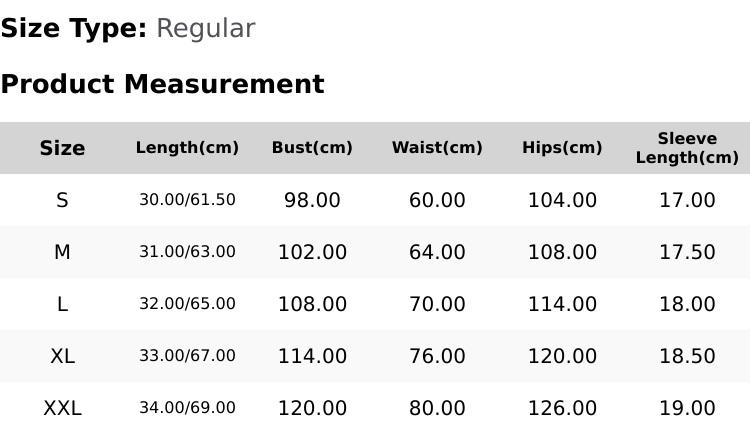Select the L size row label
This screenshot has width=750, height=434.
point(62,304)
